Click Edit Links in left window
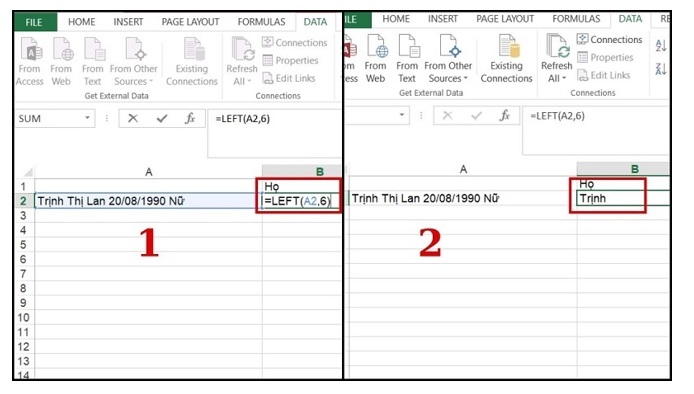Screen dimensions: 694x394 [x=289, y=78]
